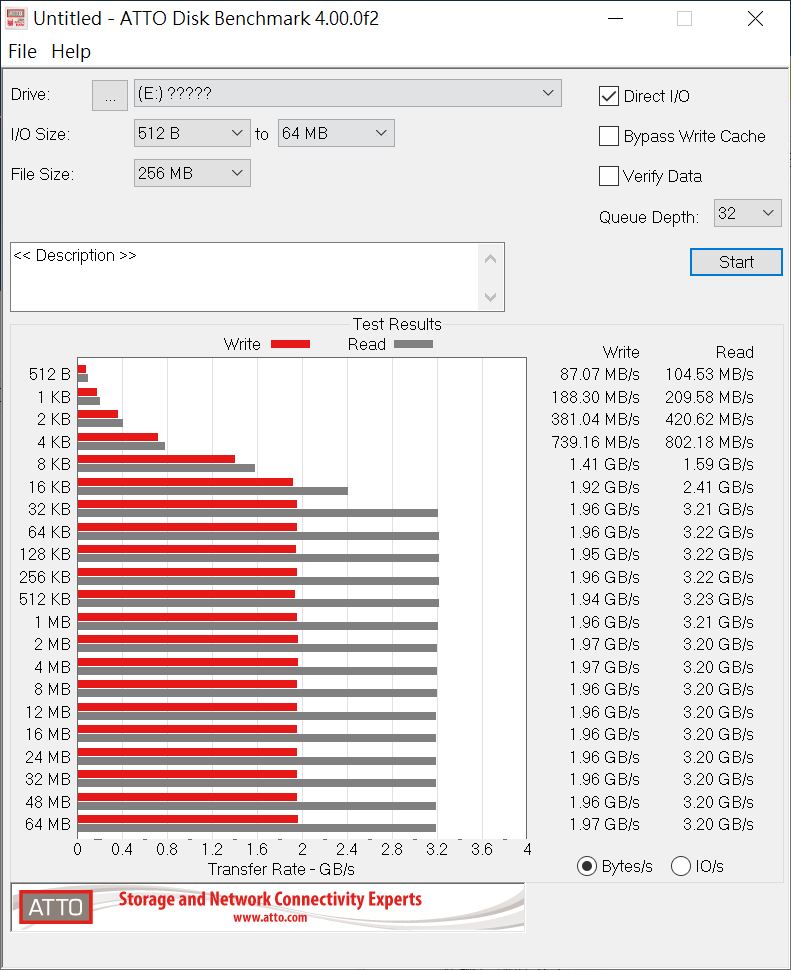Close the ATTO Disk Benchmark window
791x970 pixels.
coord(755,19)
